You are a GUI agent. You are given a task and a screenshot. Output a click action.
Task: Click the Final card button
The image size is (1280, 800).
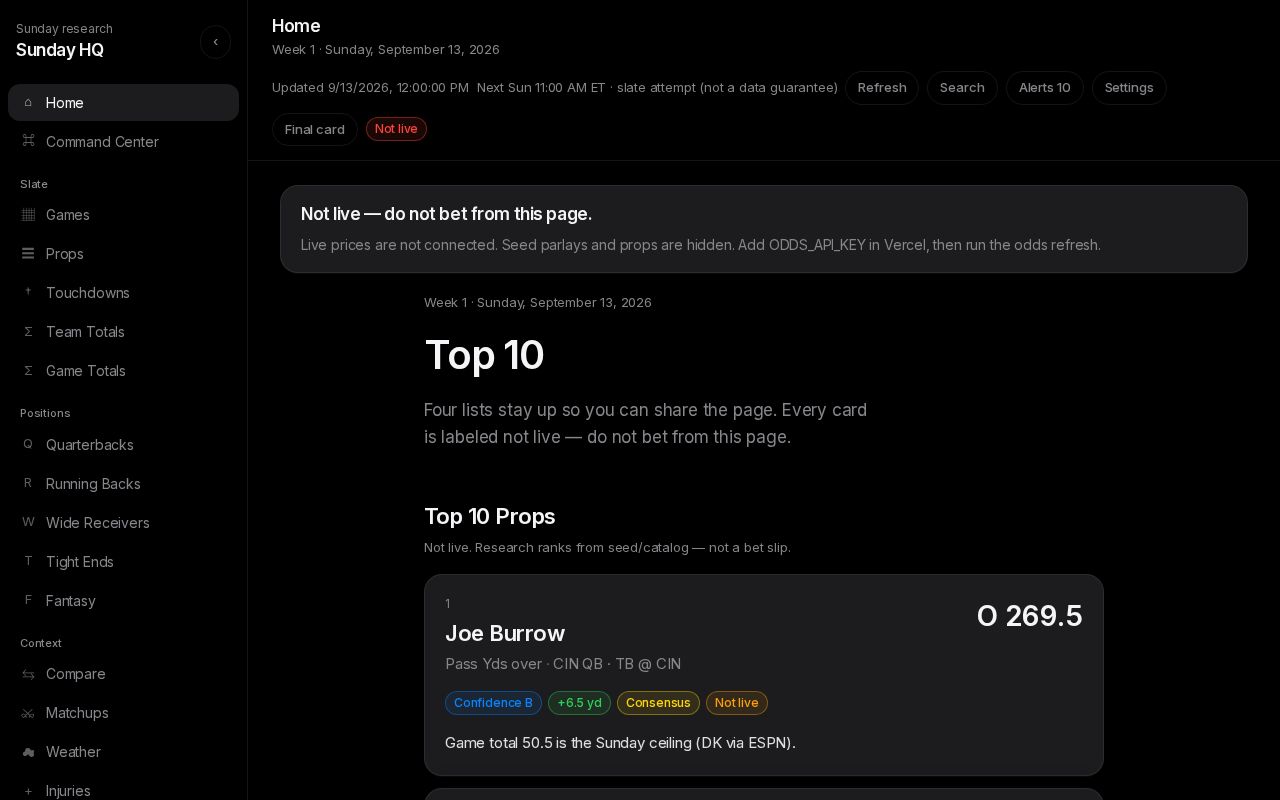point(315,129)
